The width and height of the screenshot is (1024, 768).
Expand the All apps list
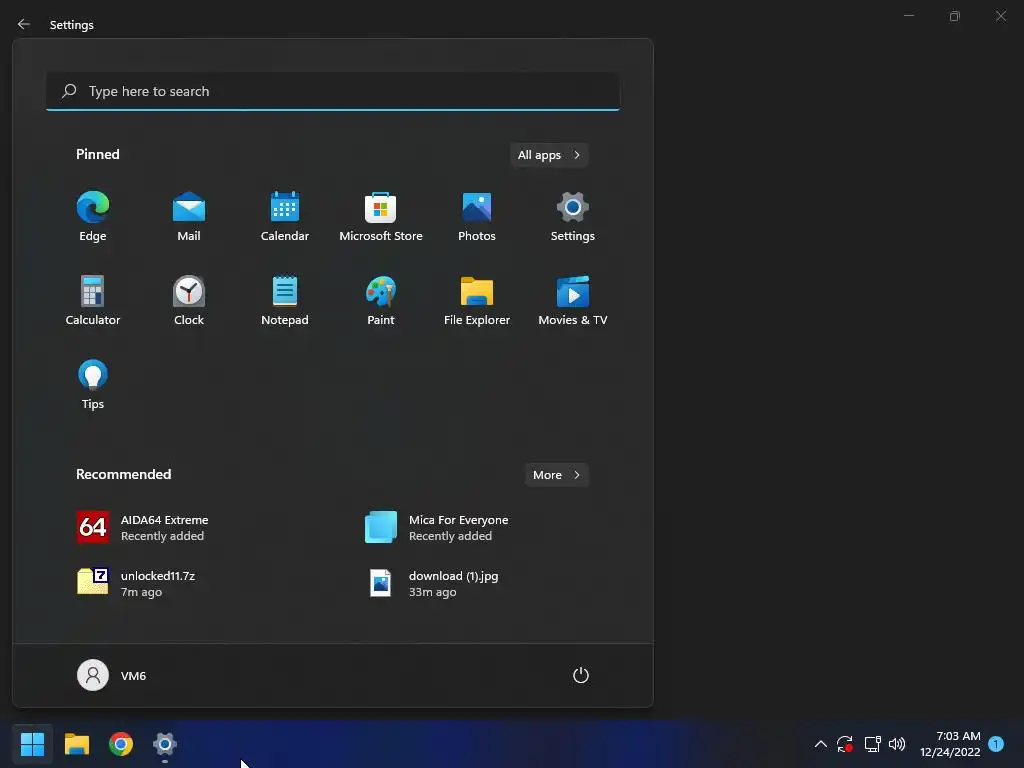[549, 155]
